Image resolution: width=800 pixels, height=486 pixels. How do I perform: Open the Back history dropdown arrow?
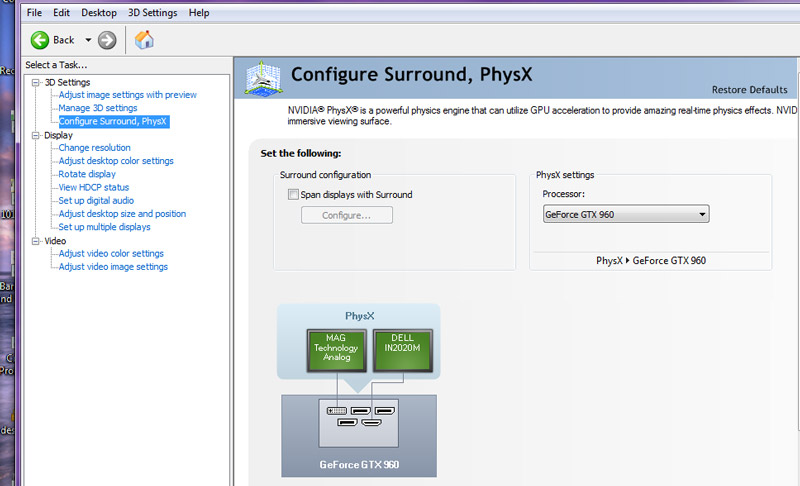click(88, 40)
